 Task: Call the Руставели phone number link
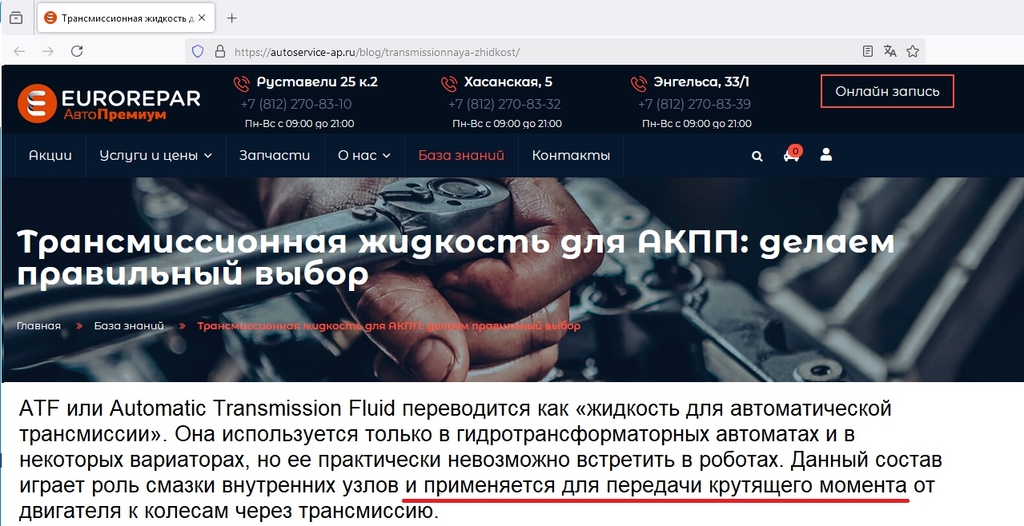point(296,104)
